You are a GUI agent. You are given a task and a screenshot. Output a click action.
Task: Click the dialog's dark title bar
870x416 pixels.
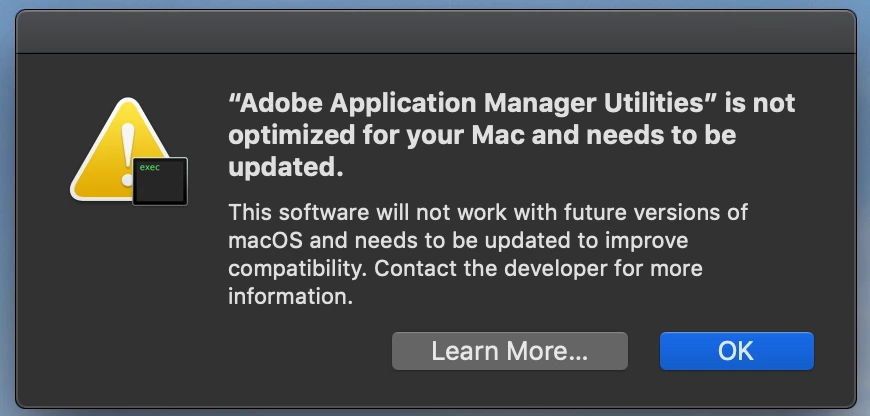(435, 28)
